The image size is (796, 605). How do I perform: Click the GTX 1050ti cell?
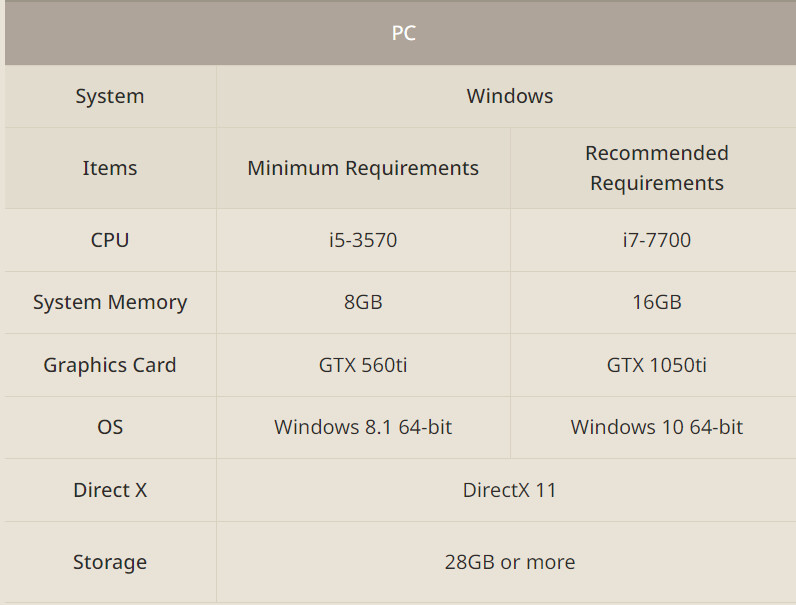point(656,365)
